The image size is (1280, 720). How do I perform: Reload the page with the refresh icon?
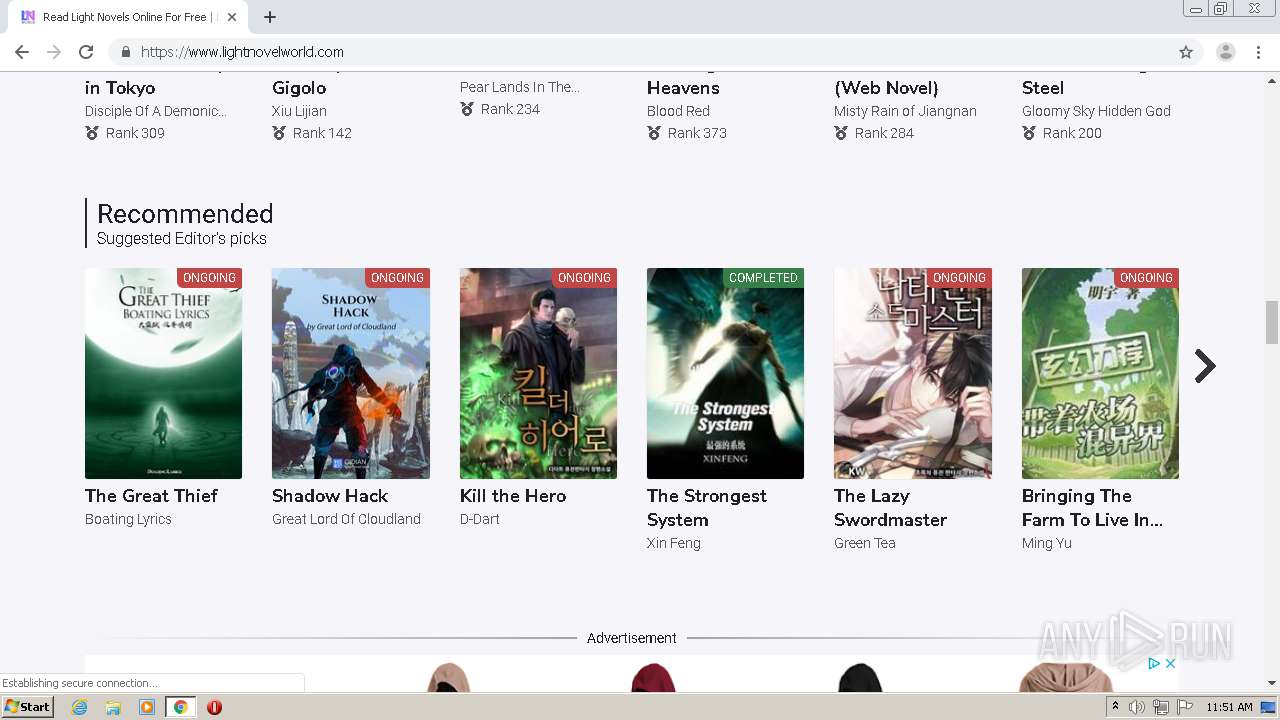(86, 52)
